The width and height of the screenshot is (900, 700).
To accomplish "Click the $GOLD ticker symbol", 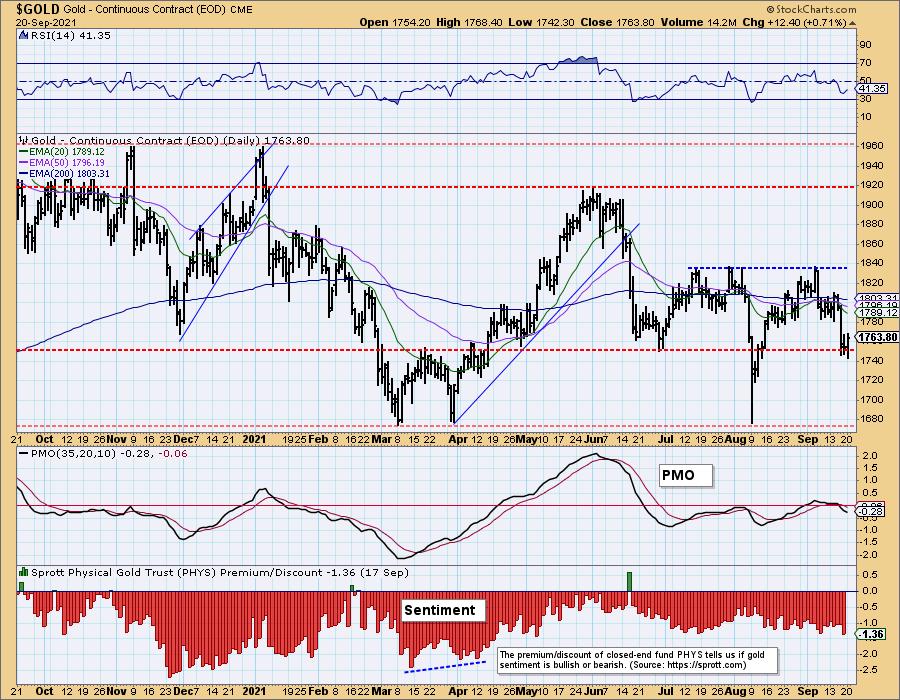I will click(x=38, y=9).
